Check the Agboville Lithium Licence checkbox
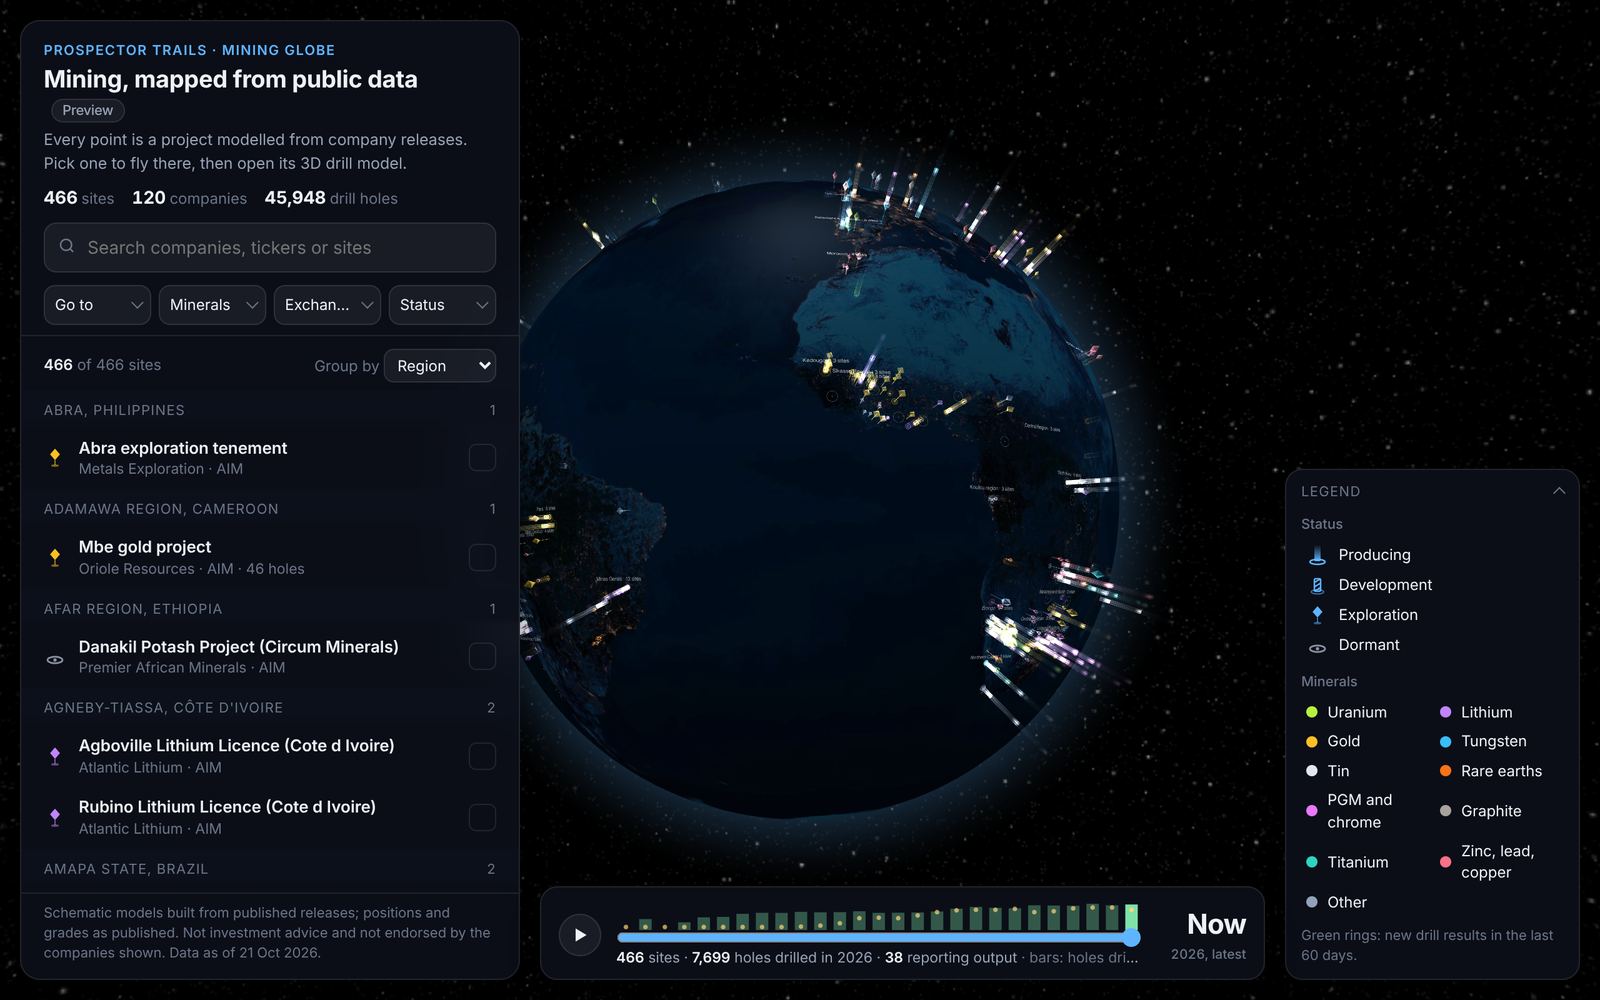Image resolution: width=1600 pixels, height=1000 pixels. click(x=482, y=756)
